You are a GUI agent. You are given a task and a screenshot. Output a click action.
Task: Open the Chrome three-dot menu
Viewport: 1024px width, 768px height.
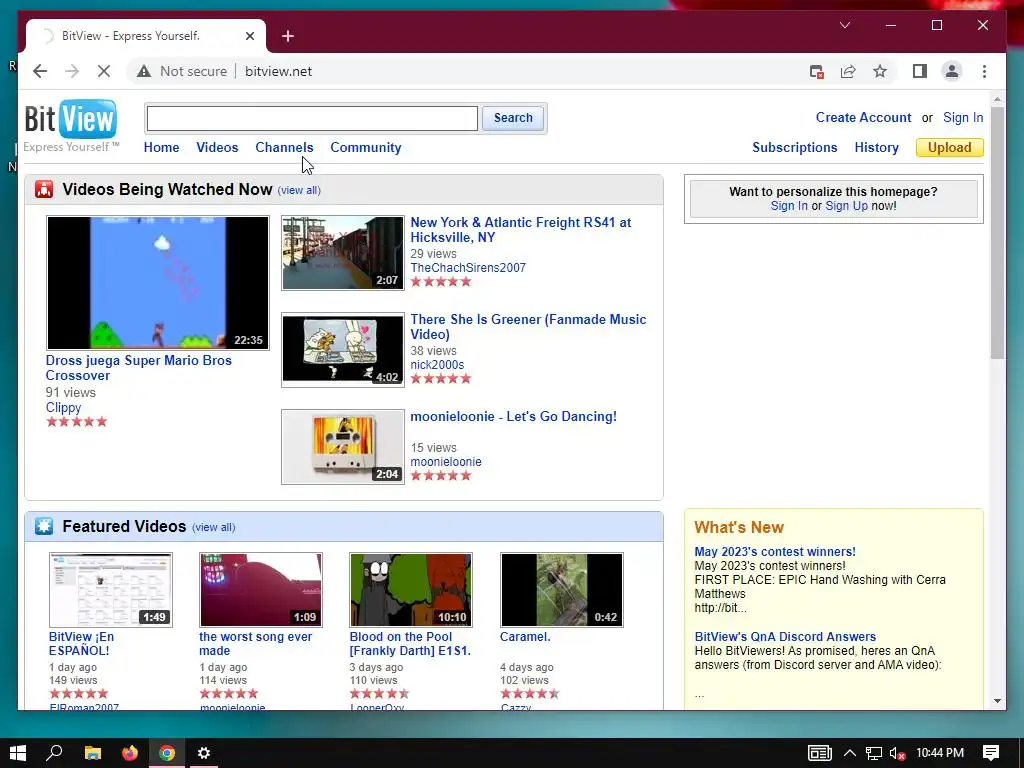click(x=984, y=71)
